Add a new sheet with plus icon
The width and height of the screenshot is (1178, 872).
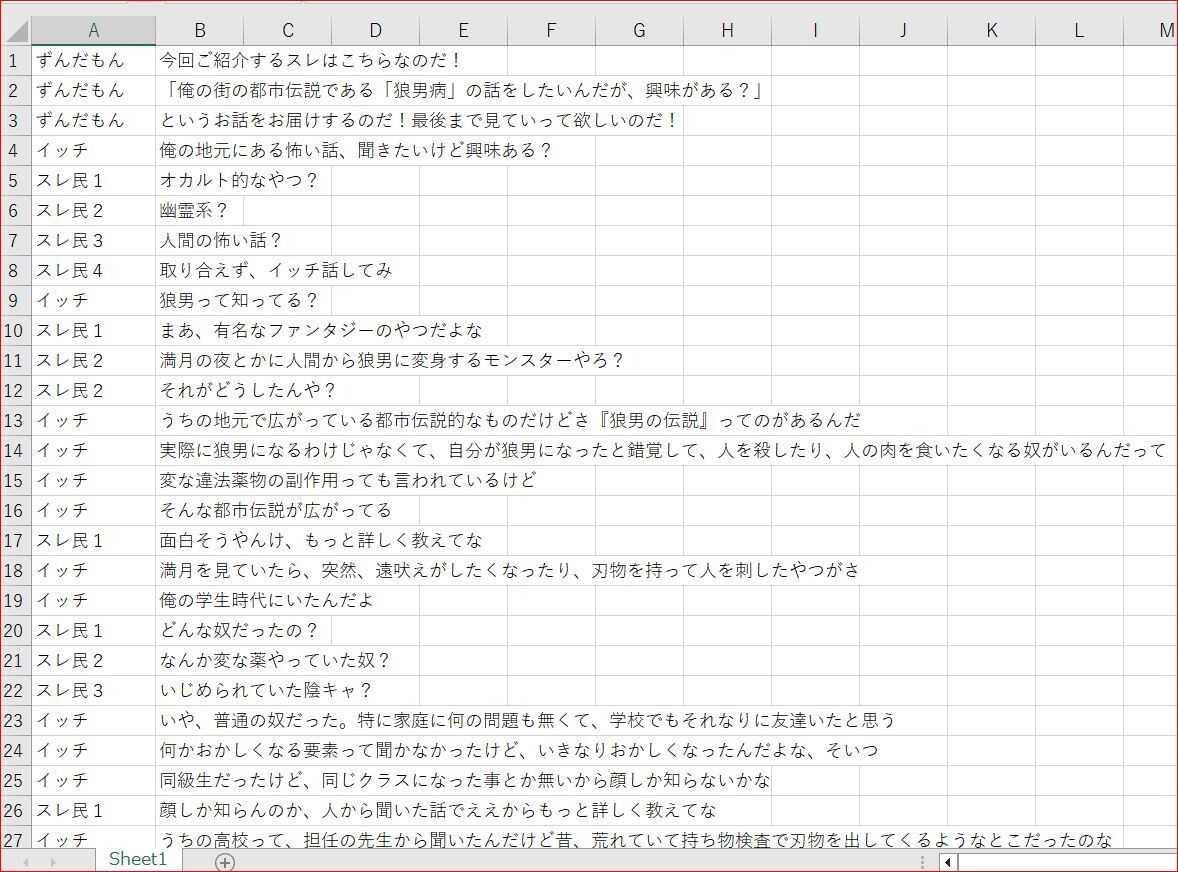tap(225, 861)
